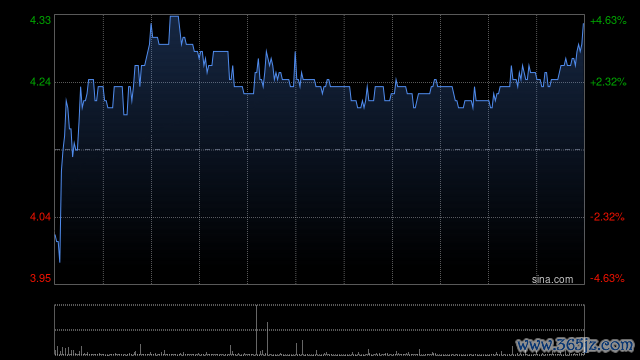Click the +4.63% percentage label
The height and width of the screenshot is (360, 640).
(608, 20)
